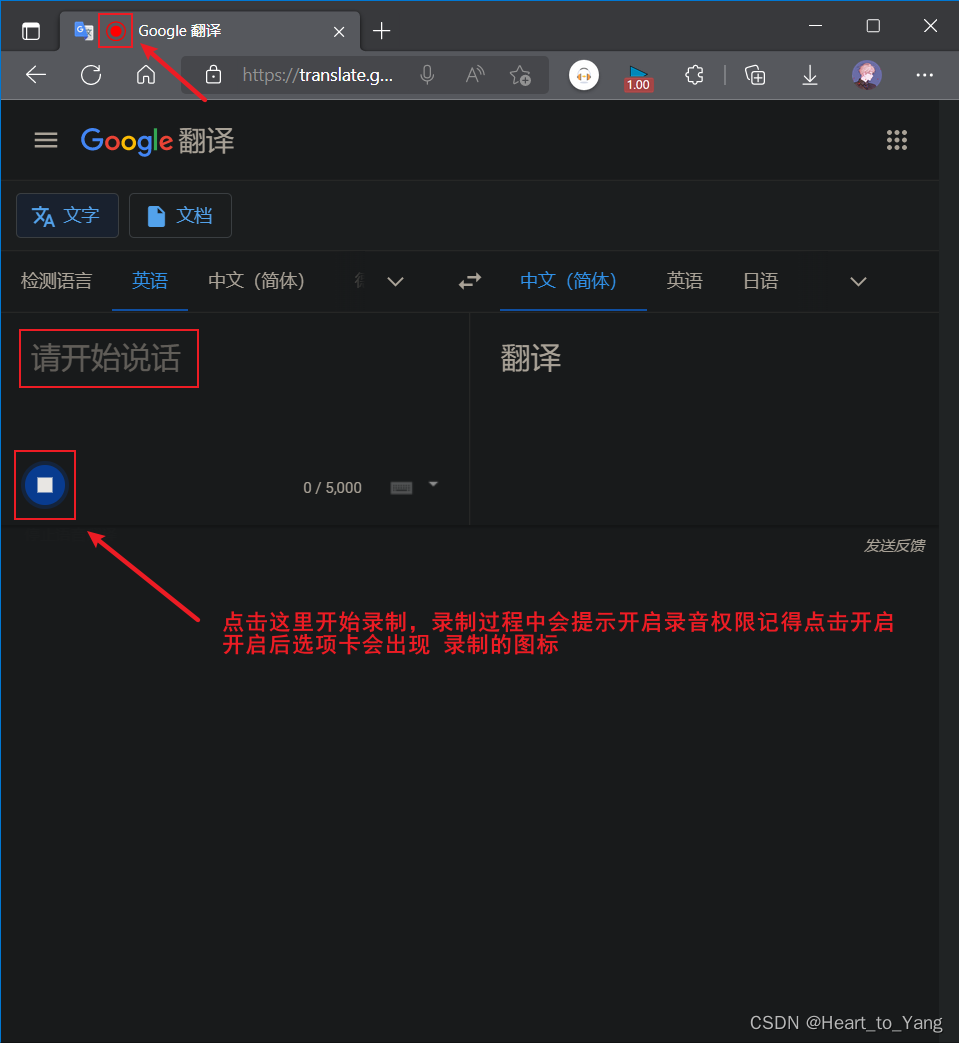Screen dimensions: 959x1043
Task: Expand the input tools dropdown arrow beside the keyboard
Action: (434, 484)
